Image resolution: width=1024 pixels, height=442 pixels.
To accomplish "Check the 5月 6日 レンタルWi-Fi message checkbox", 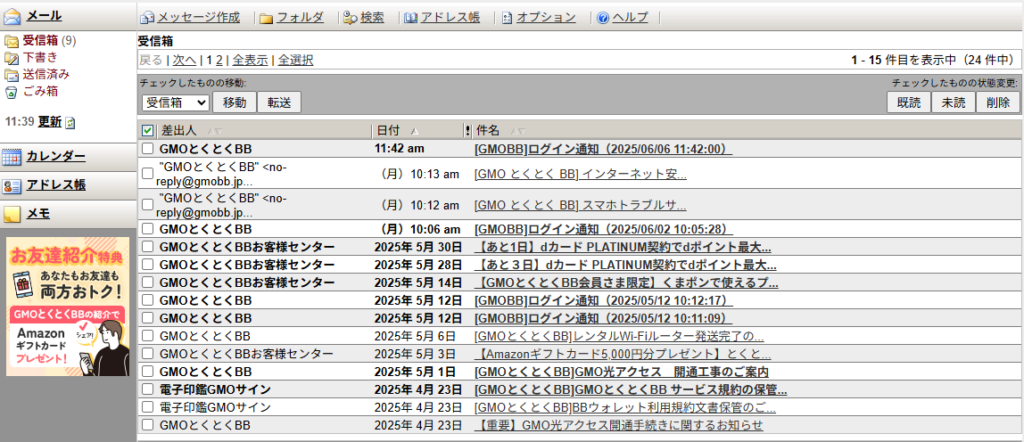I will 148,336.
